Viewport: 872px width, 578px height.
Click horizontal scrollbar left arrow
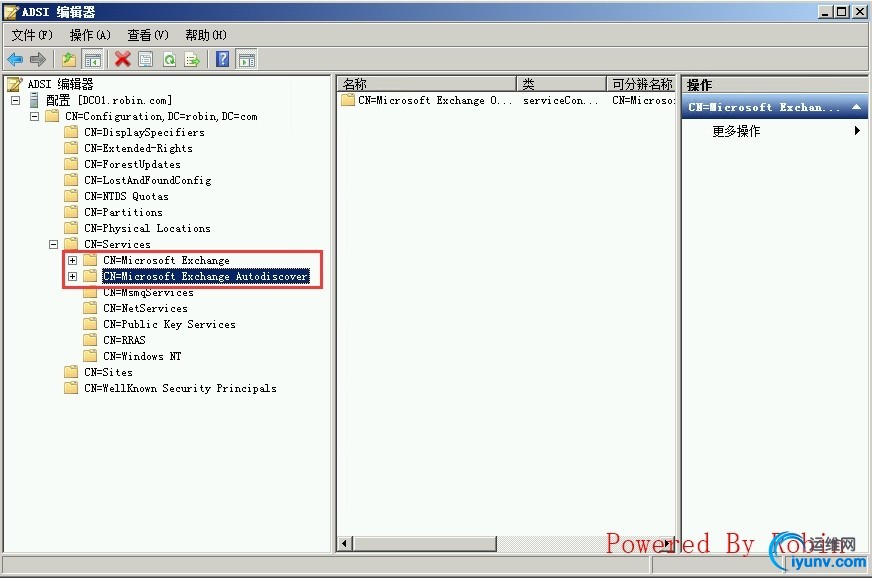(345, 544)
